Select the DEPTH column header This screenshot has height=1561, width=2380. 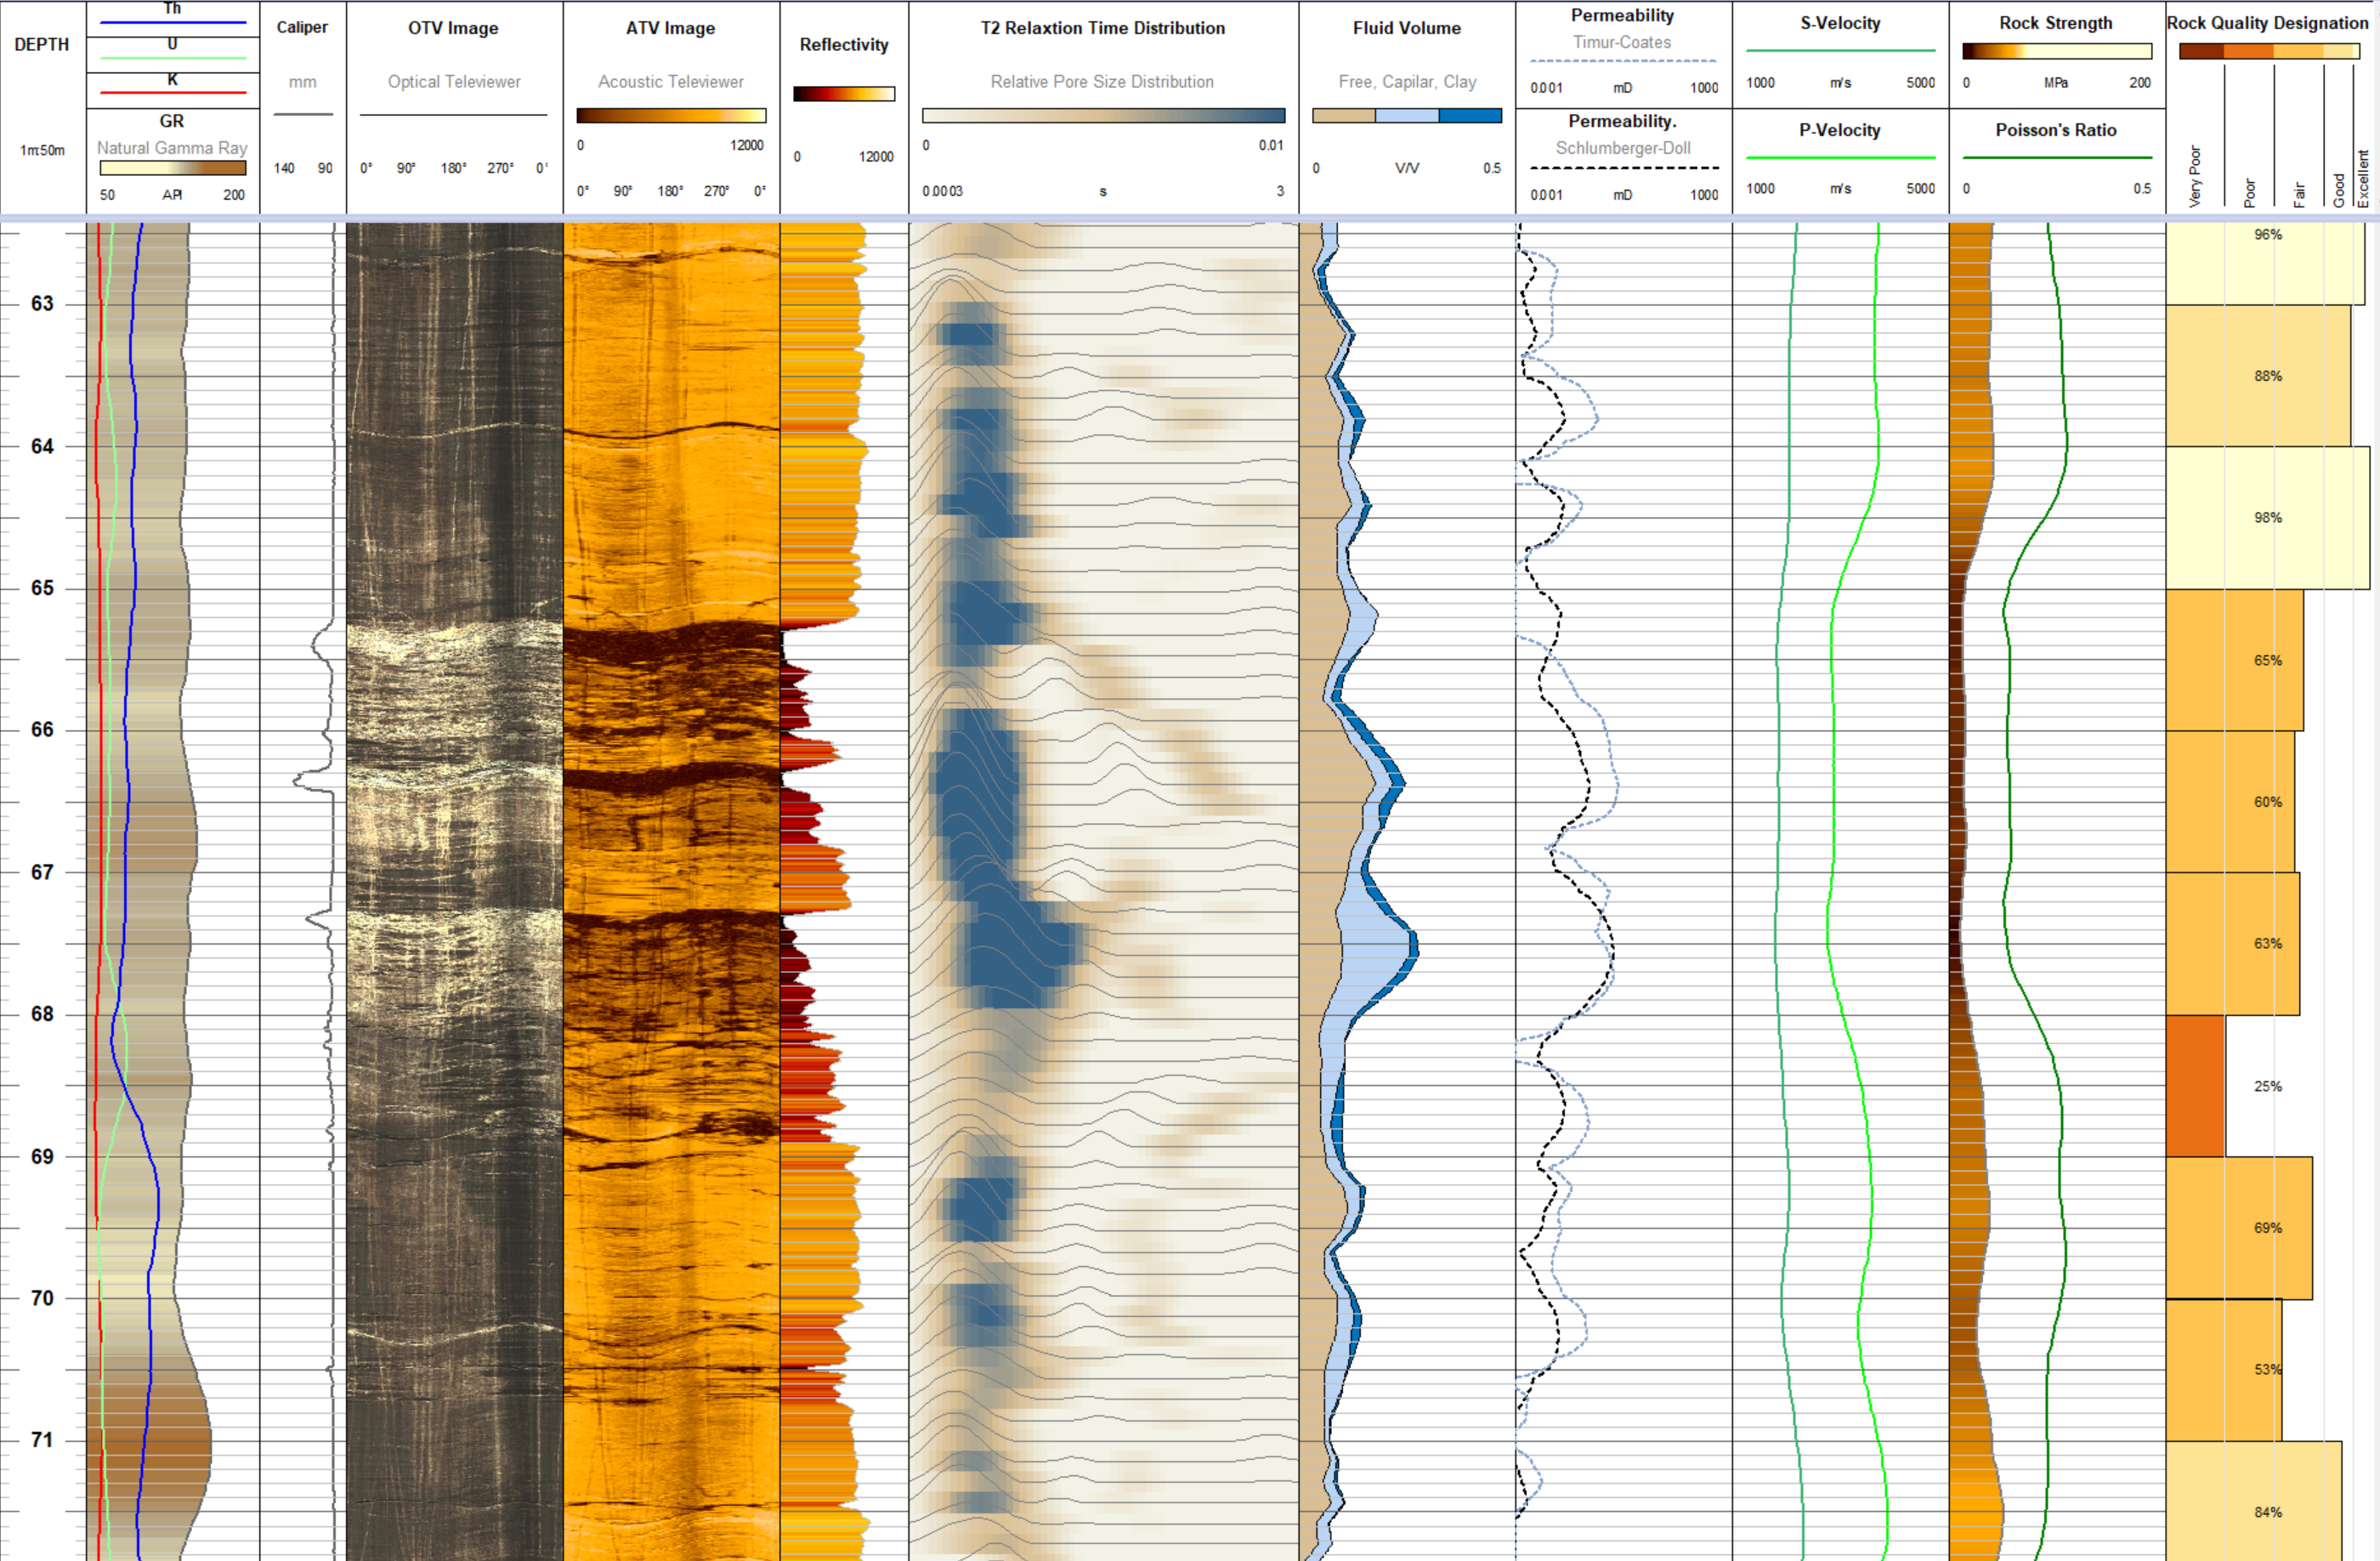[41, 44]
